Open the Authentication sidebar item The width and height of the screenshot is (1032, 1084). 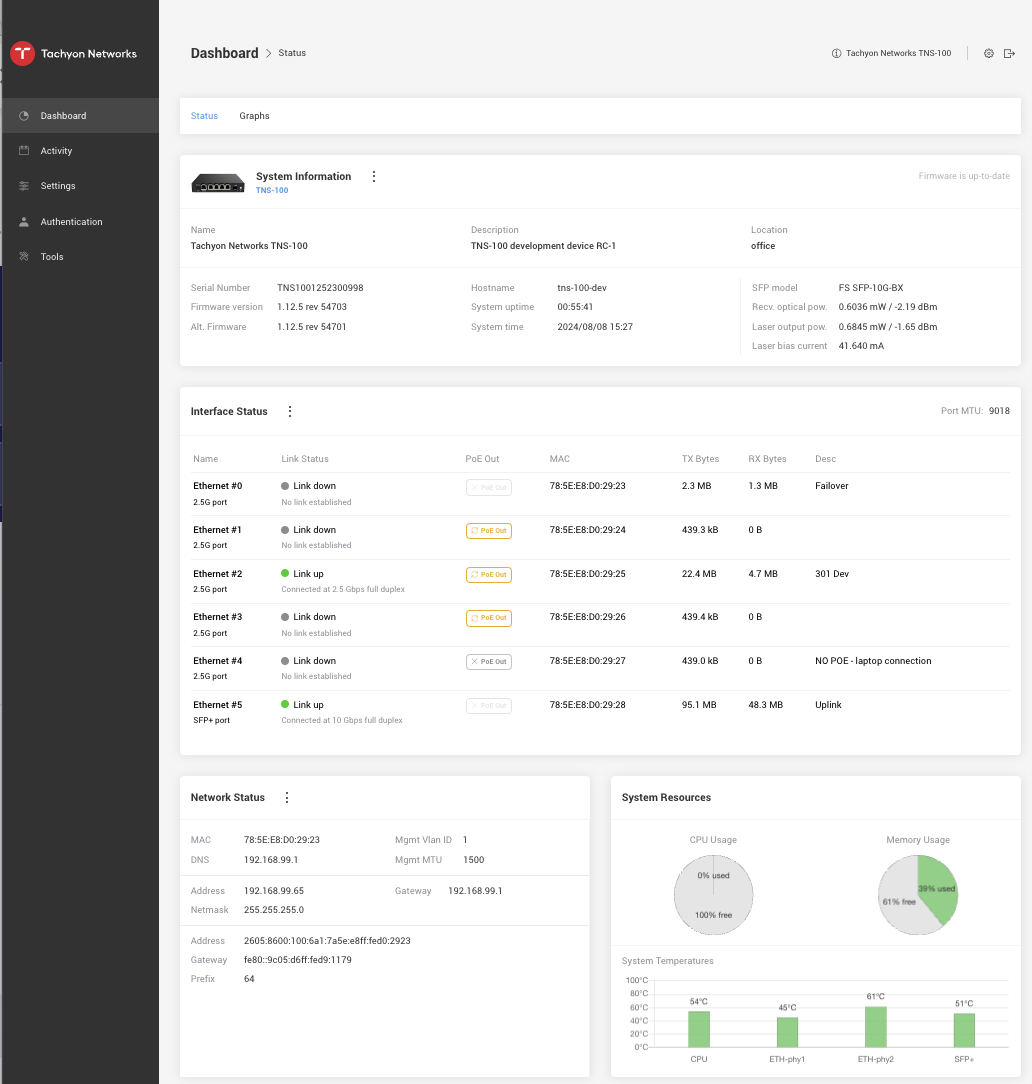pyautogui.click(x=79, y=221)
